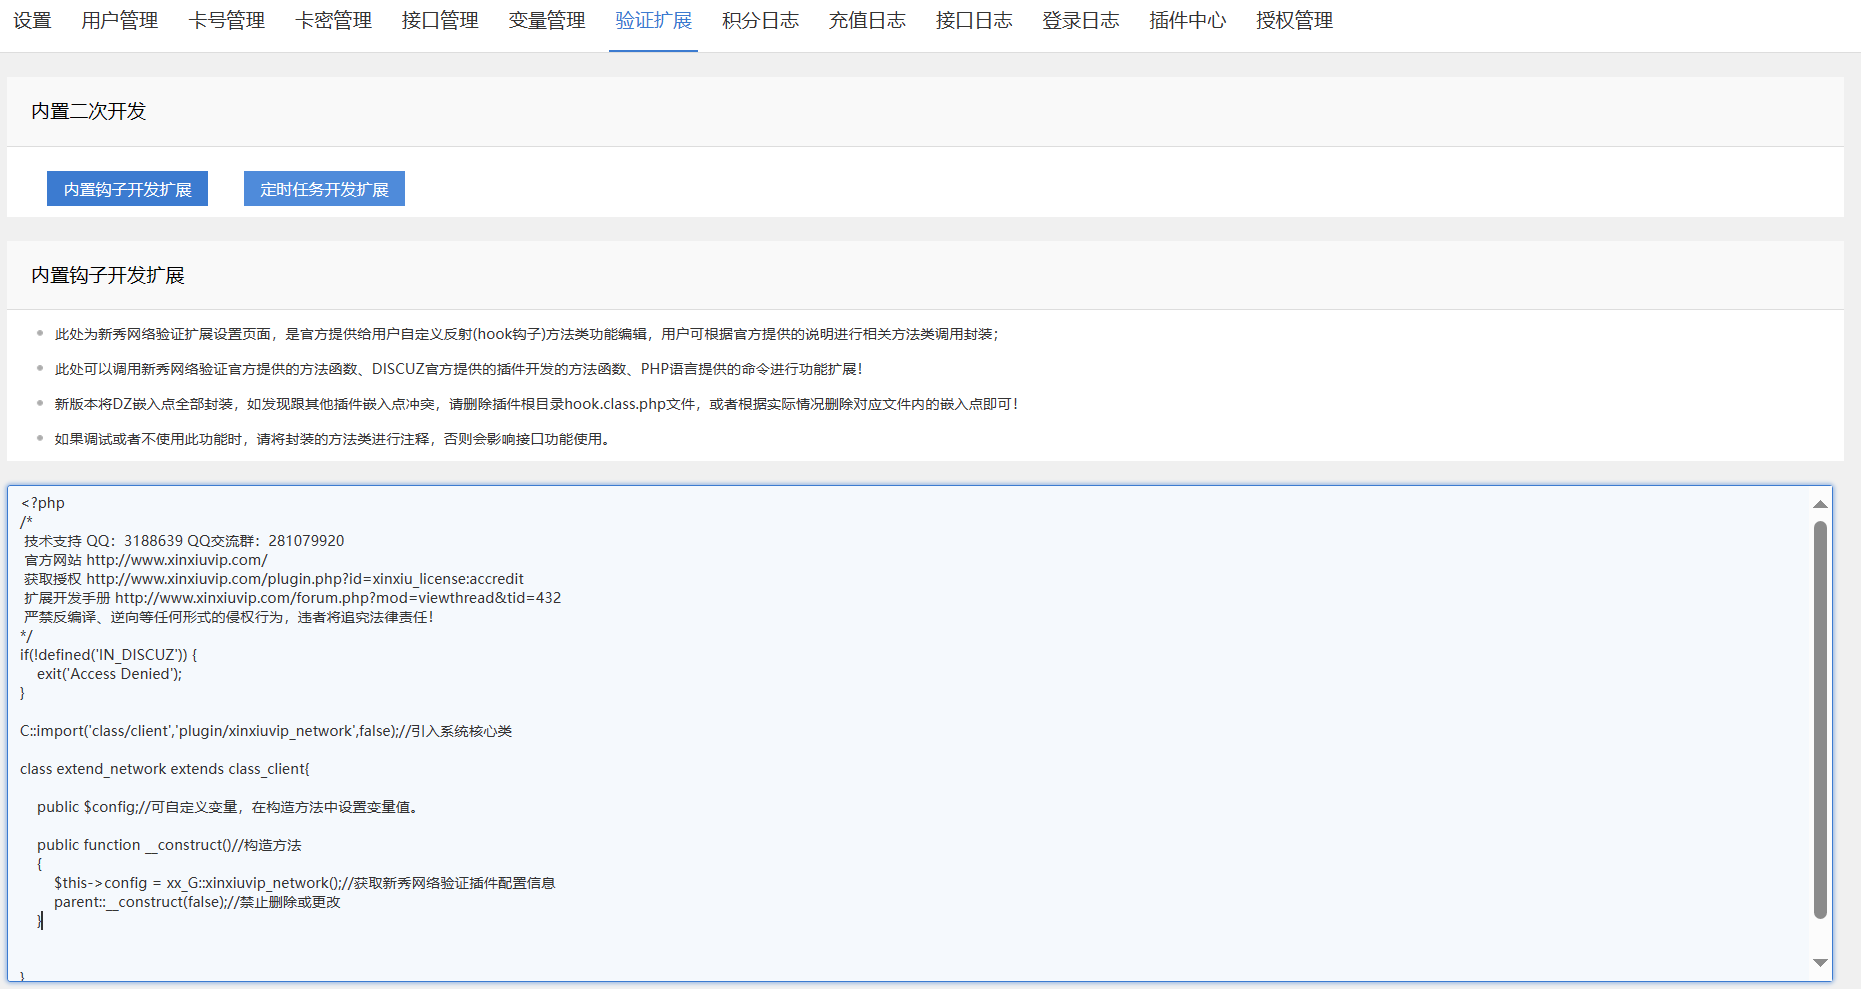Switch to 接口日志 tab

pos(974,21)
